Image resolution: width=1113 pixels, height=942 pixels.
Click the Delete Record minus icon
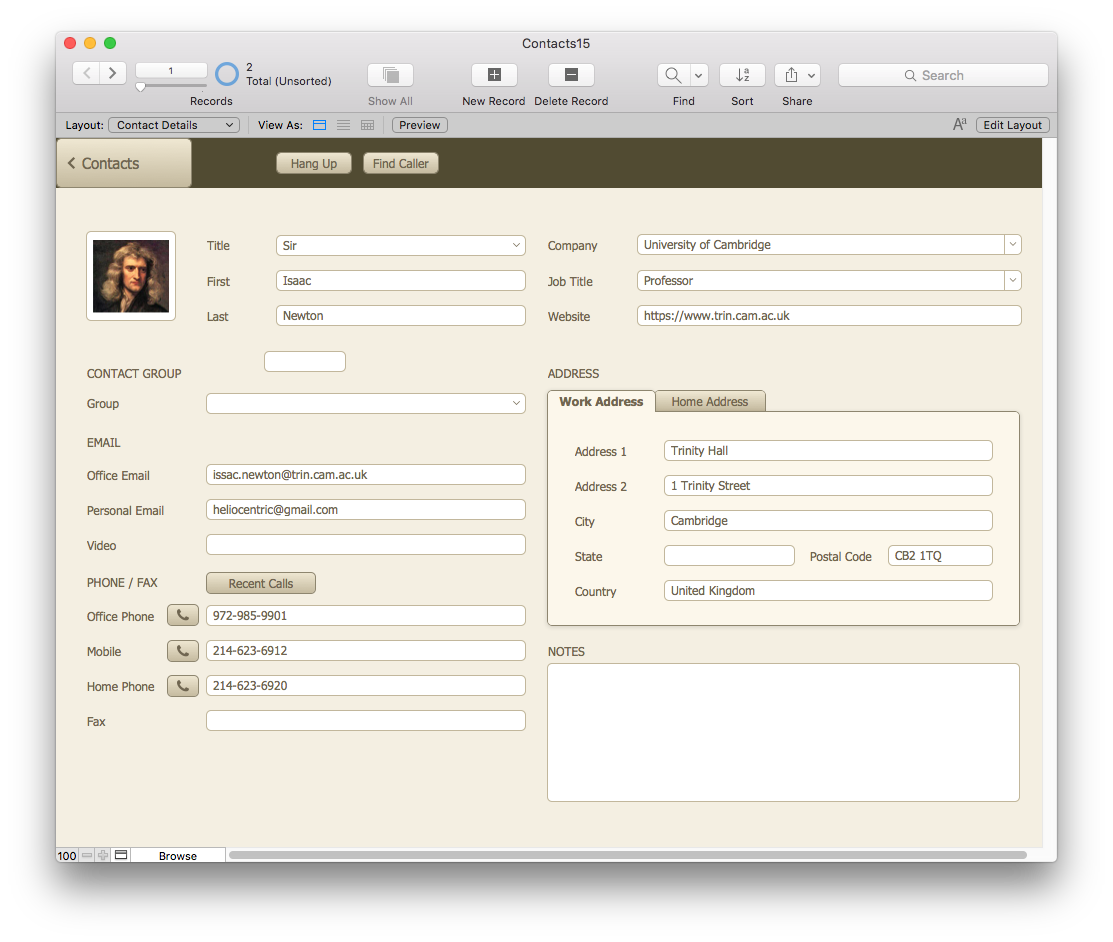click(x=571, y=75)
